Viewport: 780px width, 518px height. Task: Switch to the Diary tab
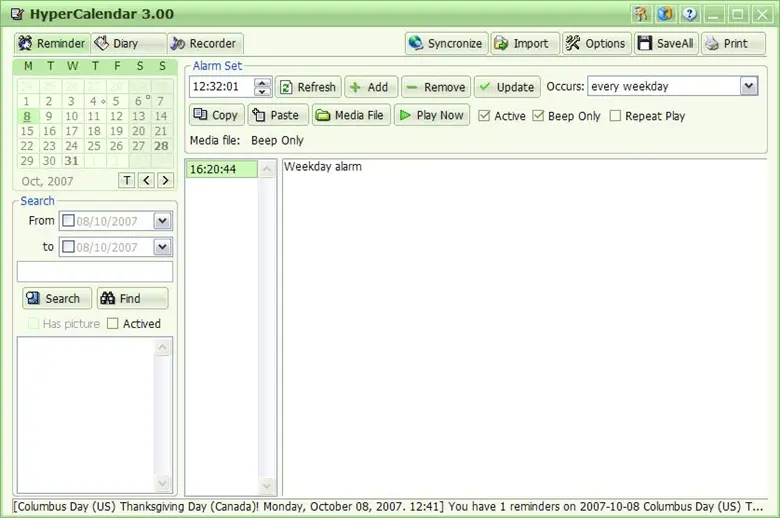coord(128,43)
